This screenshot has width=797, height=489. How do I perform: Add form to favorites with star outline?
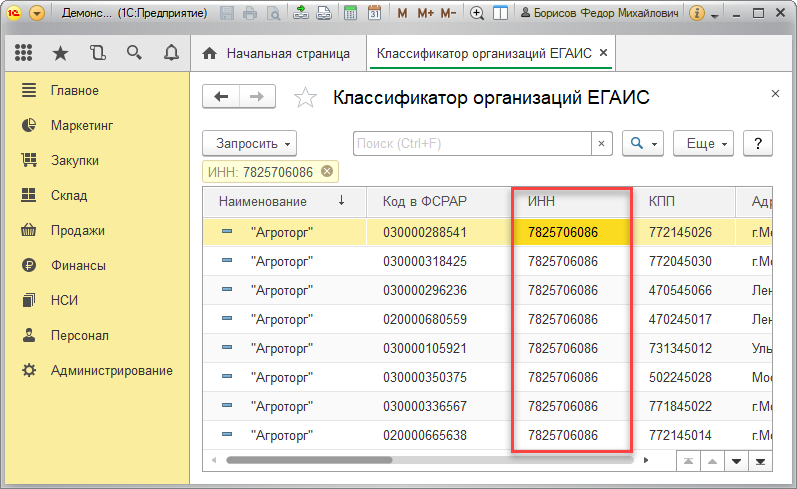click(x=305, y=97)
